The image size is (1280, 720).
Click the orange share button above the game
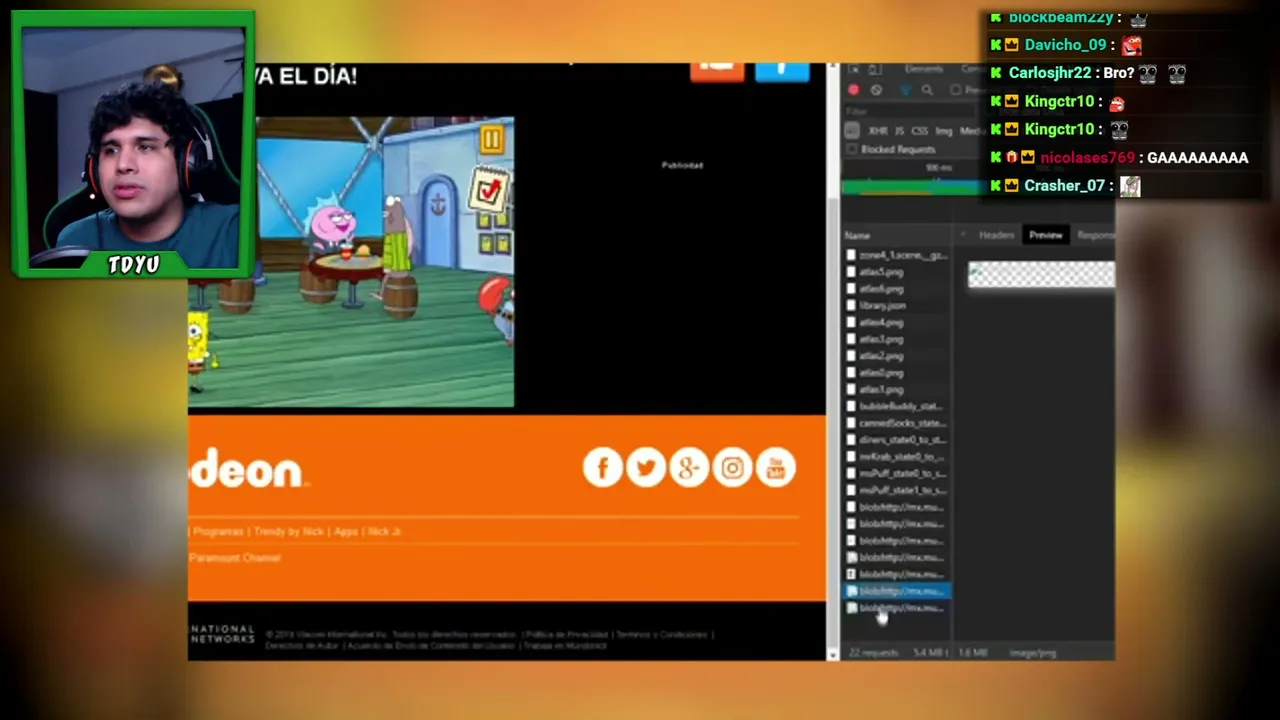click(x=717, y=70)
